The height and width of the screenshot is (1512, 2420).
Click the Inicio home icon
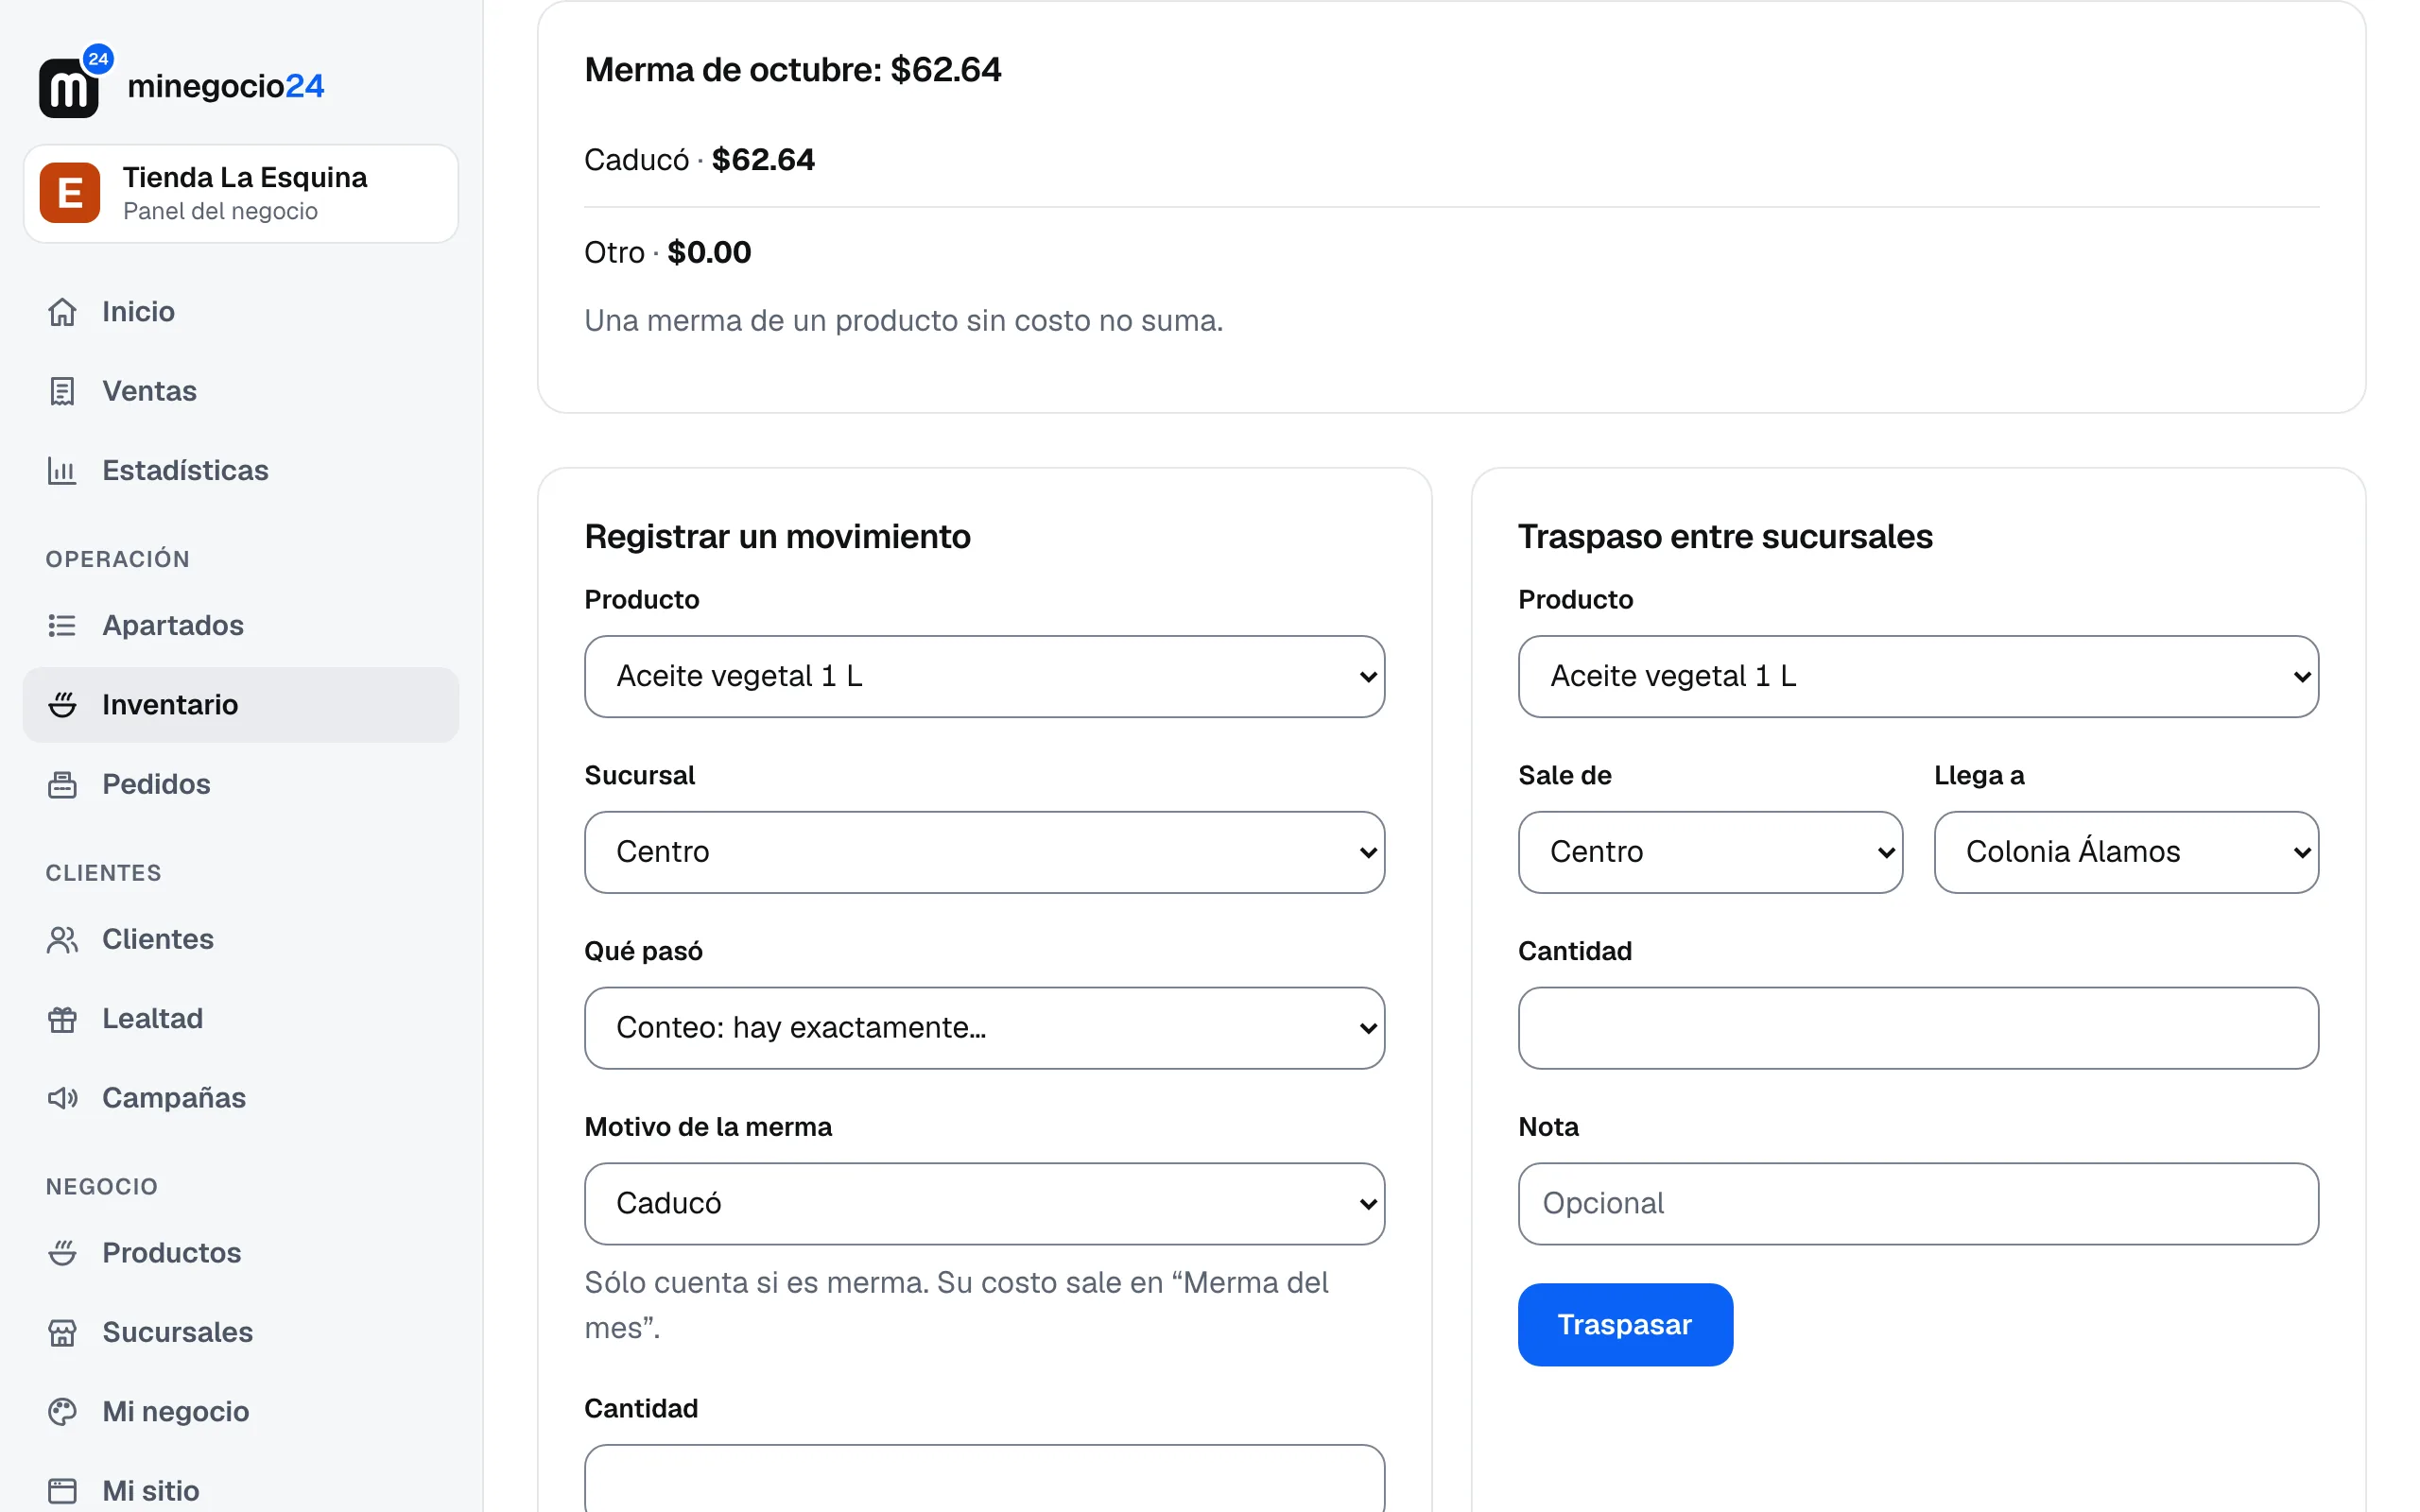[x=62, y=312]
